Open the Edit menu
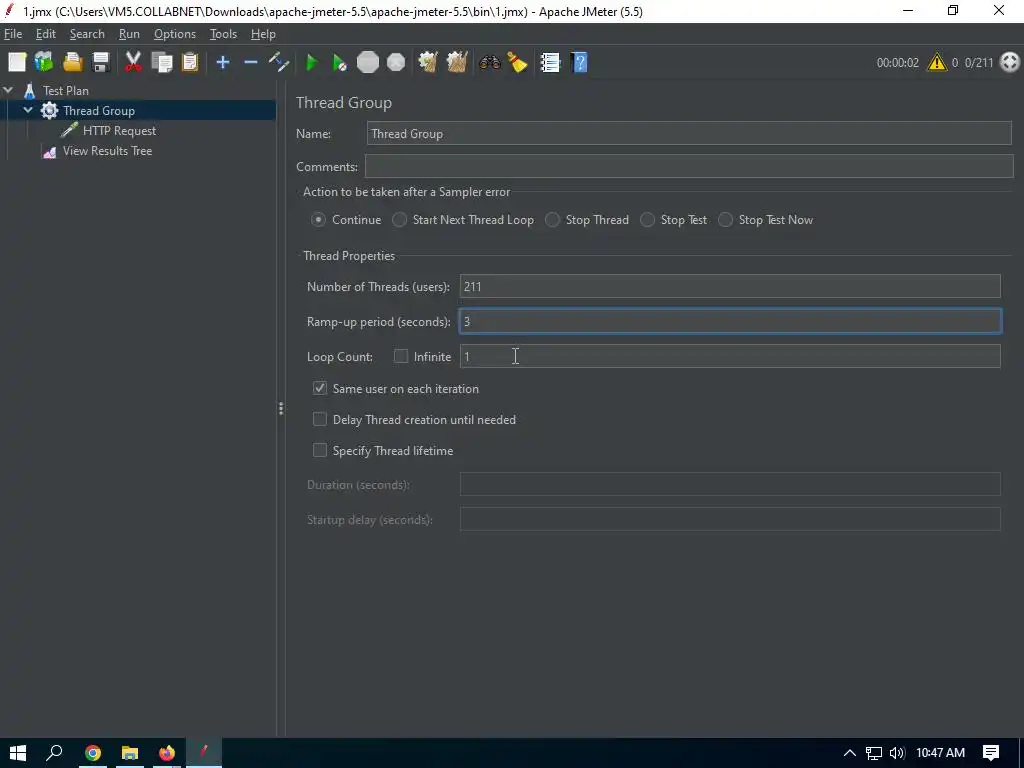 (46, 34)
